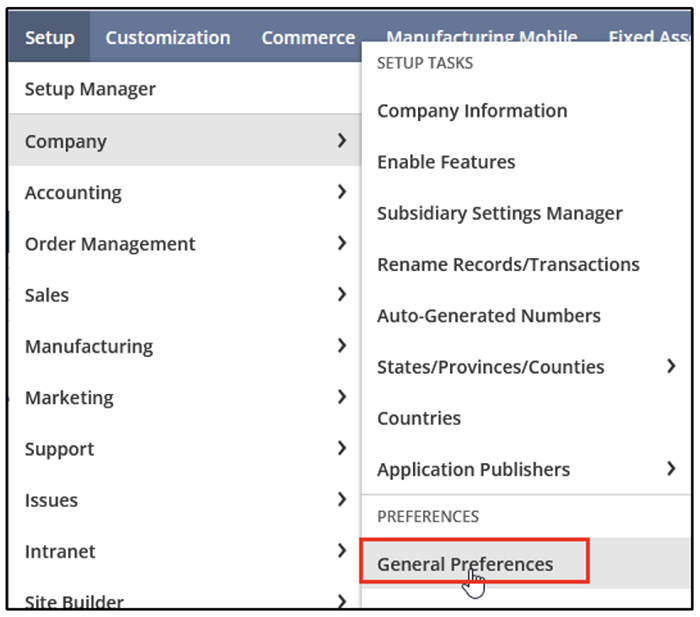Expand the Intranet submenu arrow
This screenshot has height=617, width=700.
[342, 551]
